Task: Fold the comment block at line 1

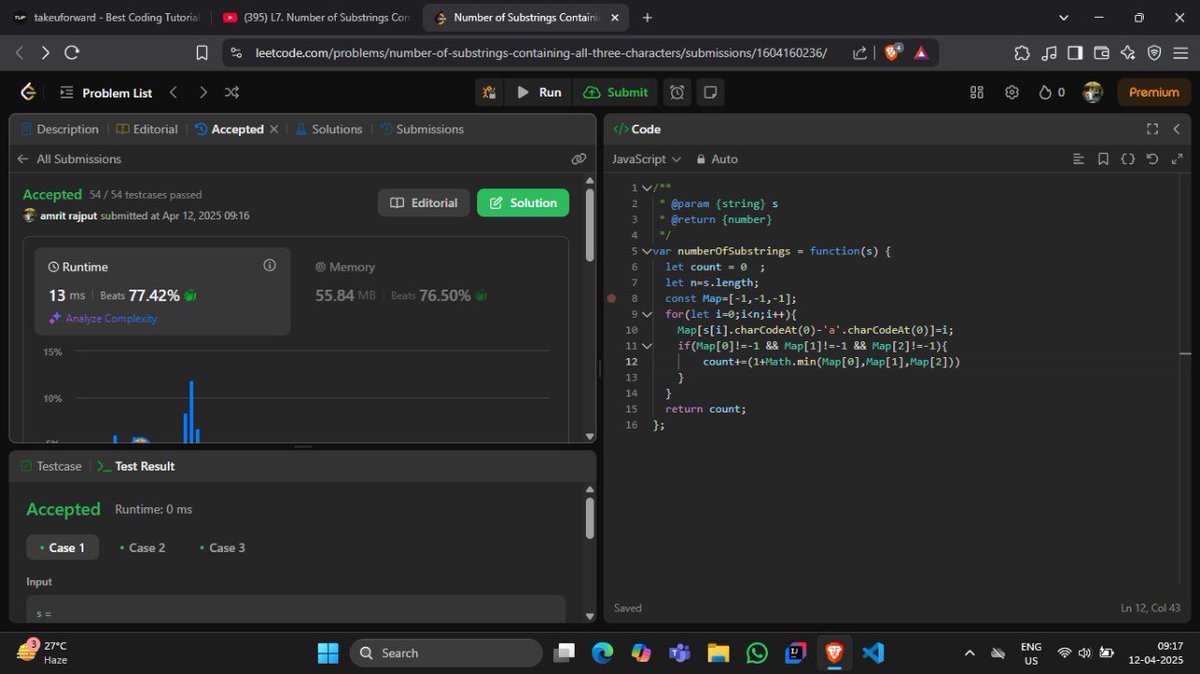Action: (x=647, y=188)
